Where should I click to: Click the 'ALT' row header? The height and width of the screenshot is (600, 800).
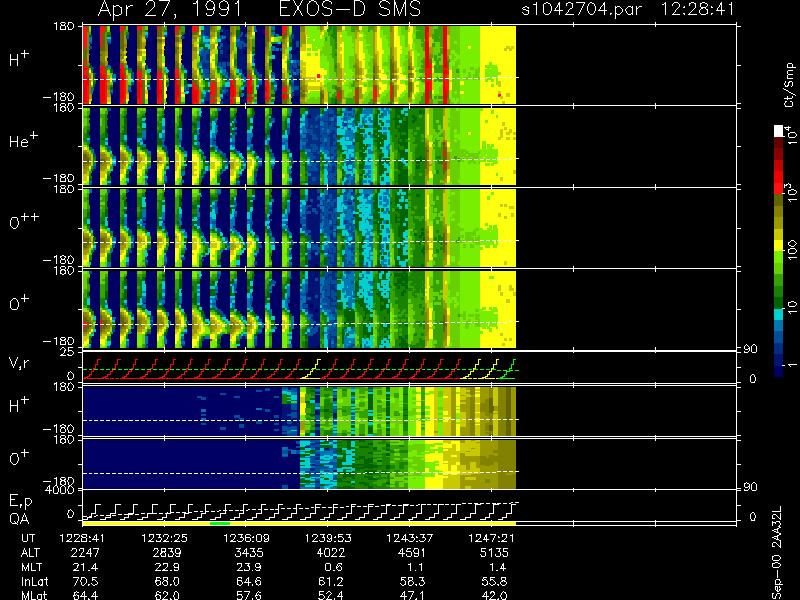30,553
